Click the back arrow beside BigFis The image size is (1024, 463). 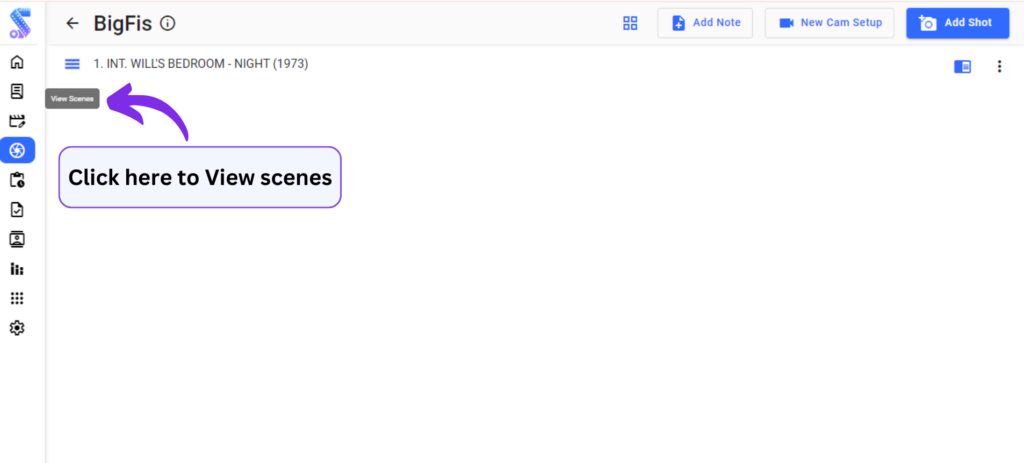(72, 23)
